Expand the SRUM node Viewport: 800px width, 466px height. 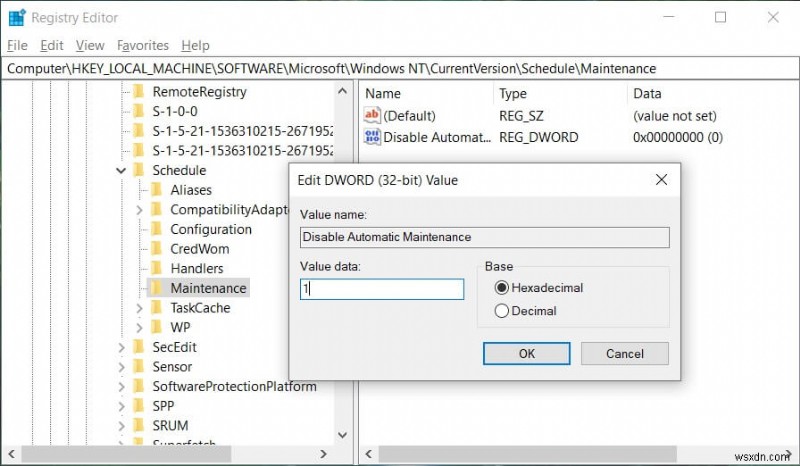(121, 426)
